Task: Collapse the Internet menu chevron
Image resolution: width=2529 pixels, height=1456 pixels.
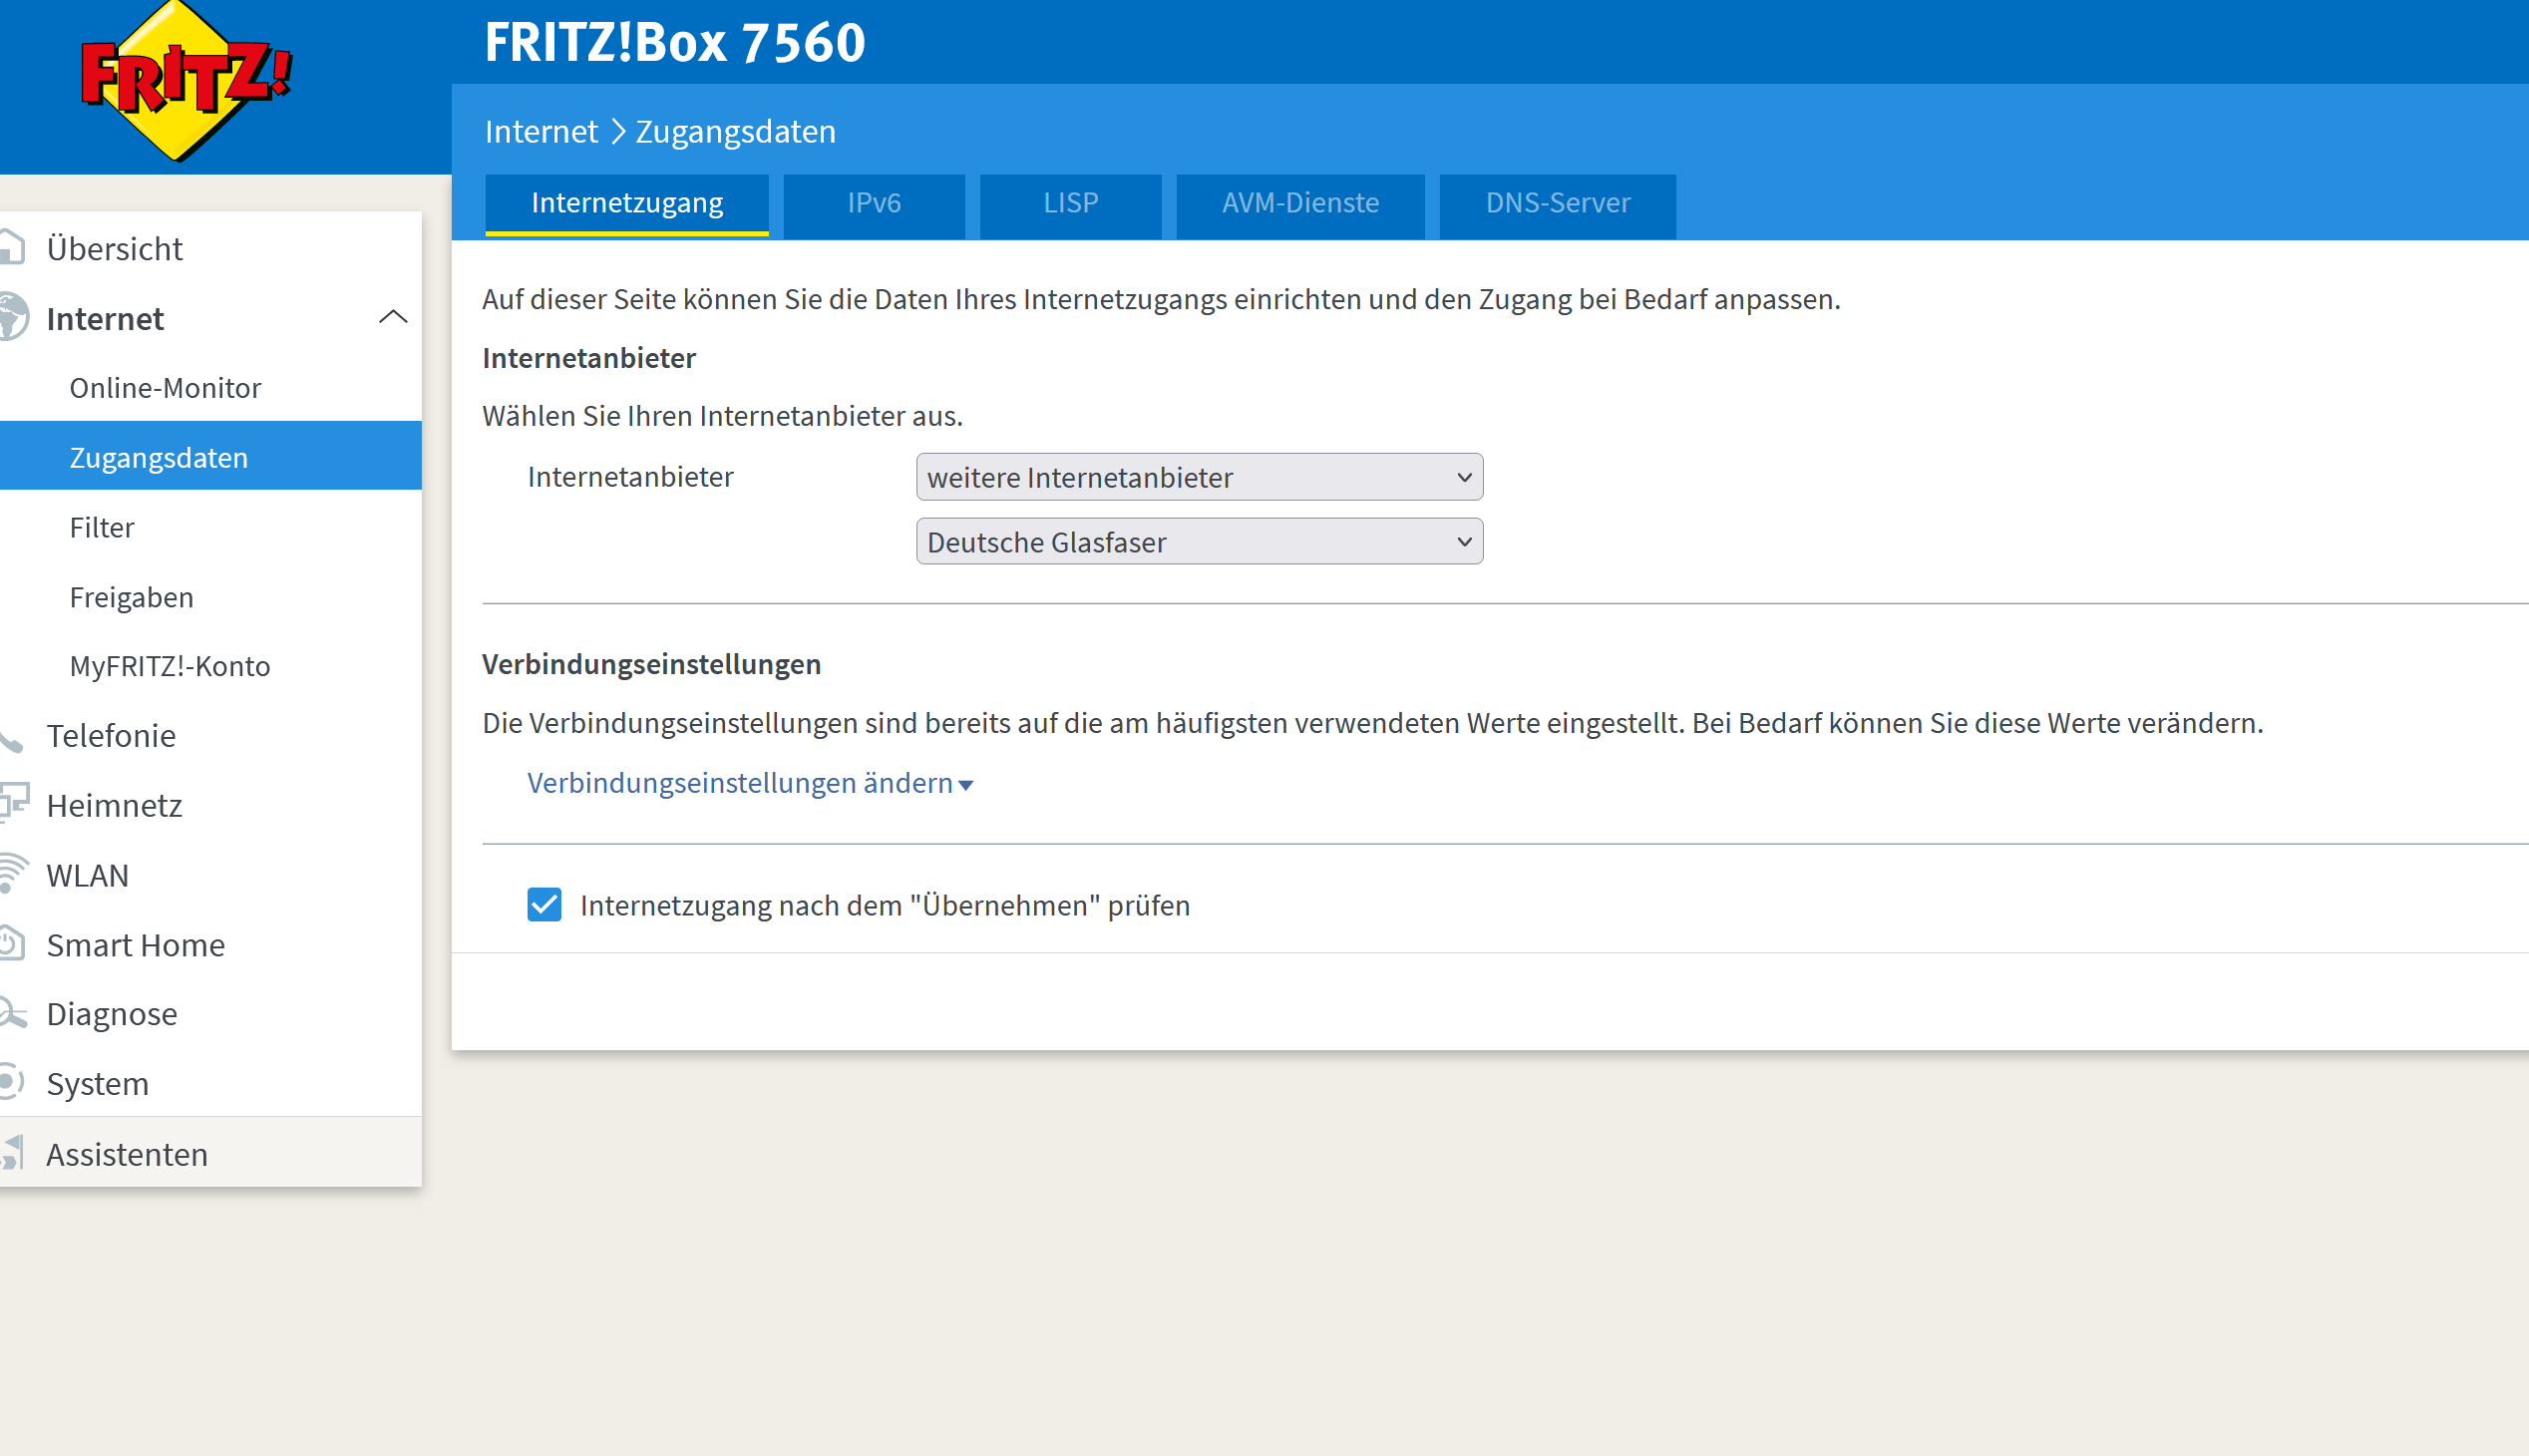Action: click(393, 318)
